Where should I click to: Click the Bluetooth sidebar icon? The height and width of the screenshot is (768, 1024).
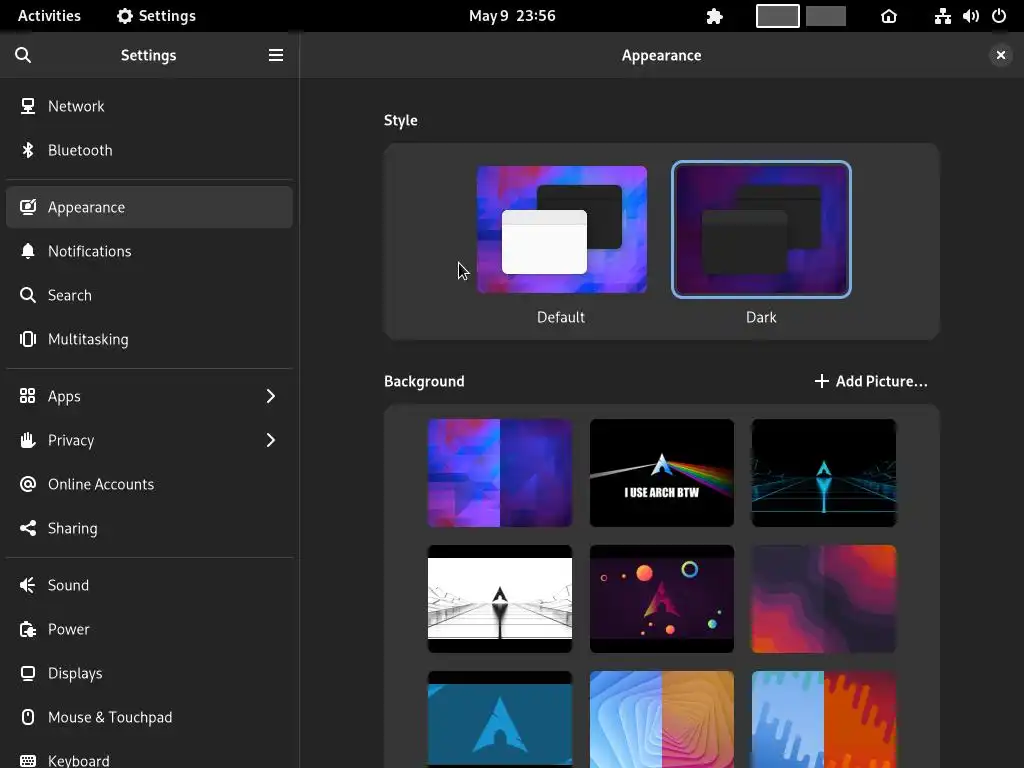pos(27,150)
